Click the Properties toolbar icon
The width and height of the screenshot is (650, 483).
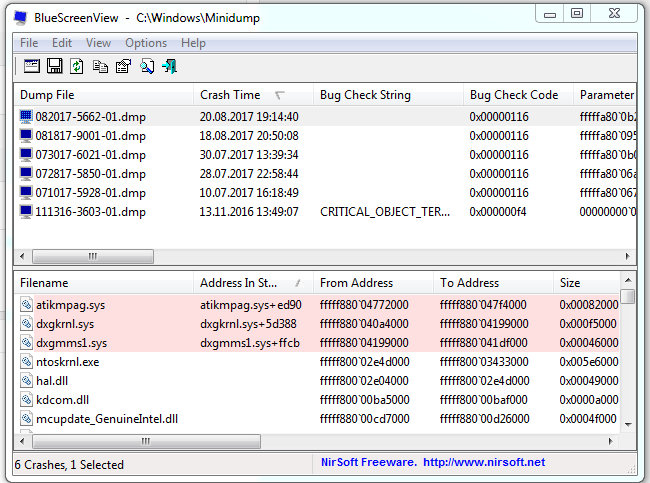(124, 66)
